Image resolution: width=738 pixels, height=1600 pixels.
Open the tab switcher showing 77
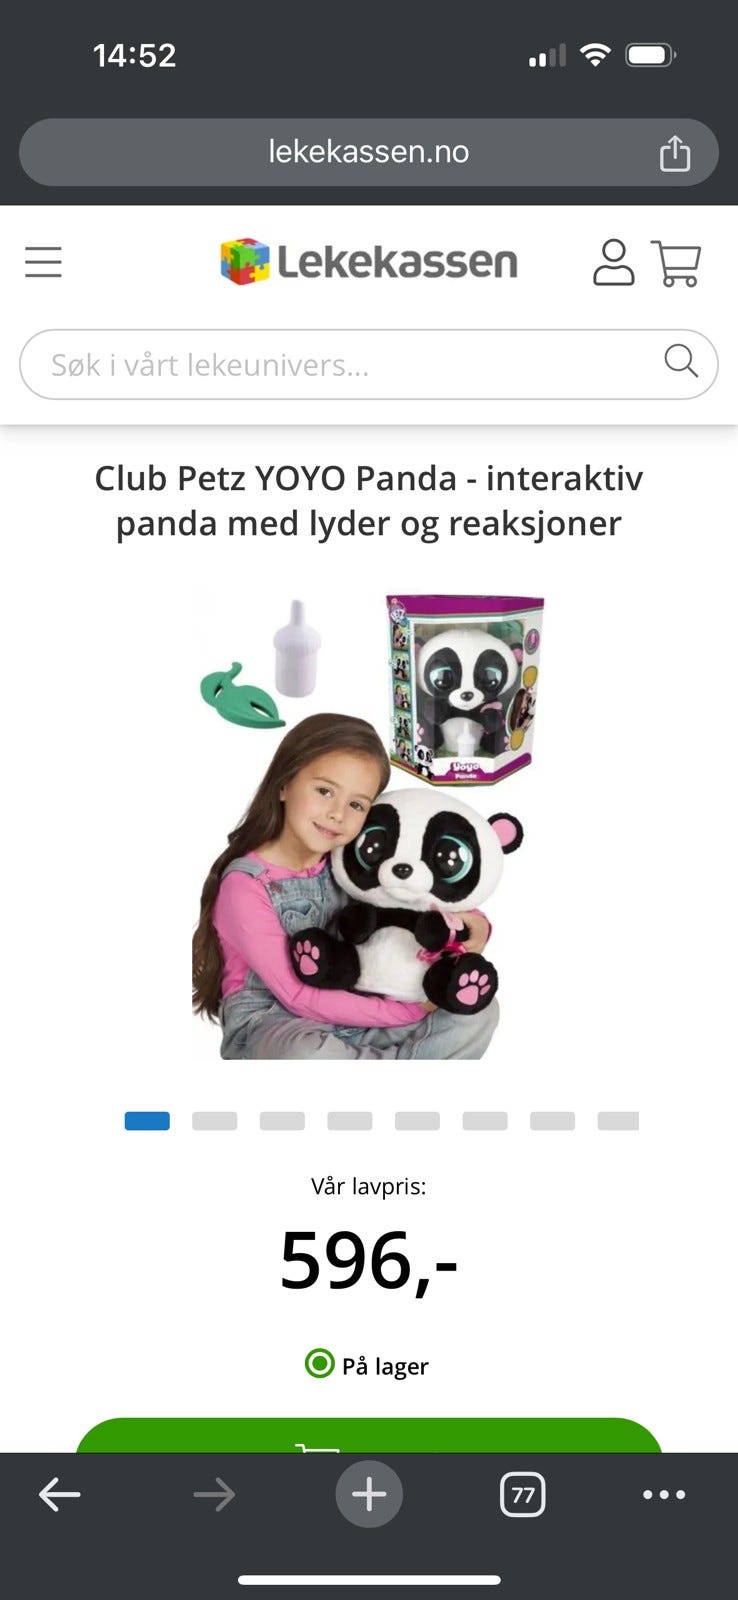(522, 1495)
